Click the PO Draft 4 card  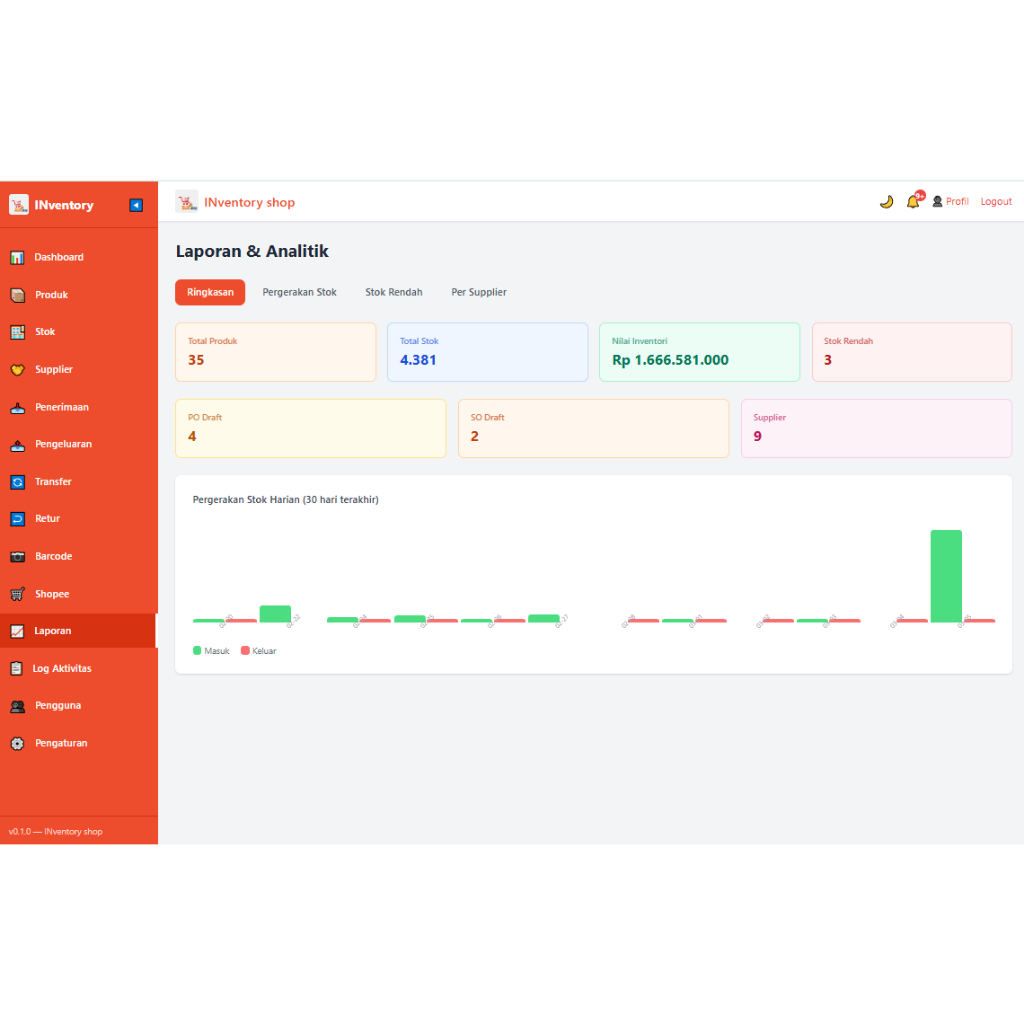pos(311,428)
